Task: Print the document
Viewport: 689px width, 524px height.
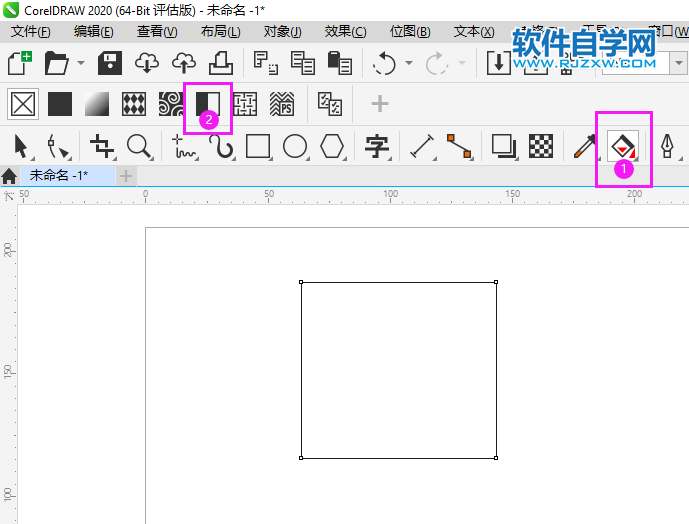Action: pos(221,63)
